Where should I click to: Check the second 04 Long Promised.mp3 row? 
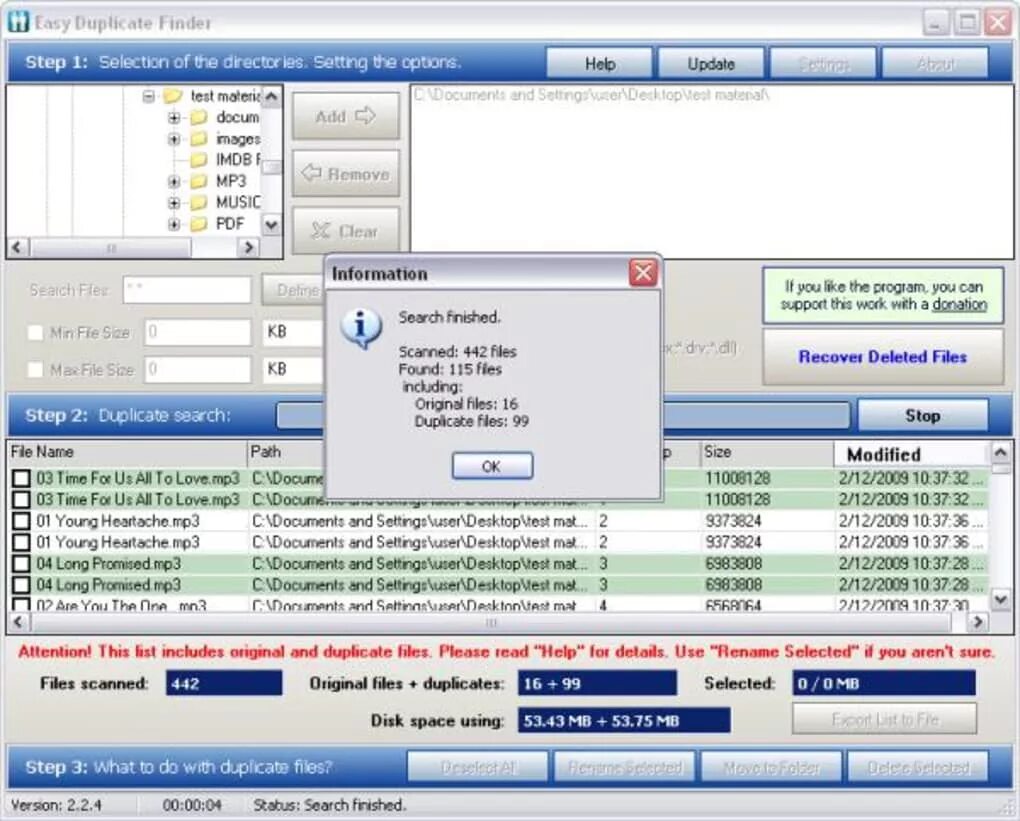[21, 585]
